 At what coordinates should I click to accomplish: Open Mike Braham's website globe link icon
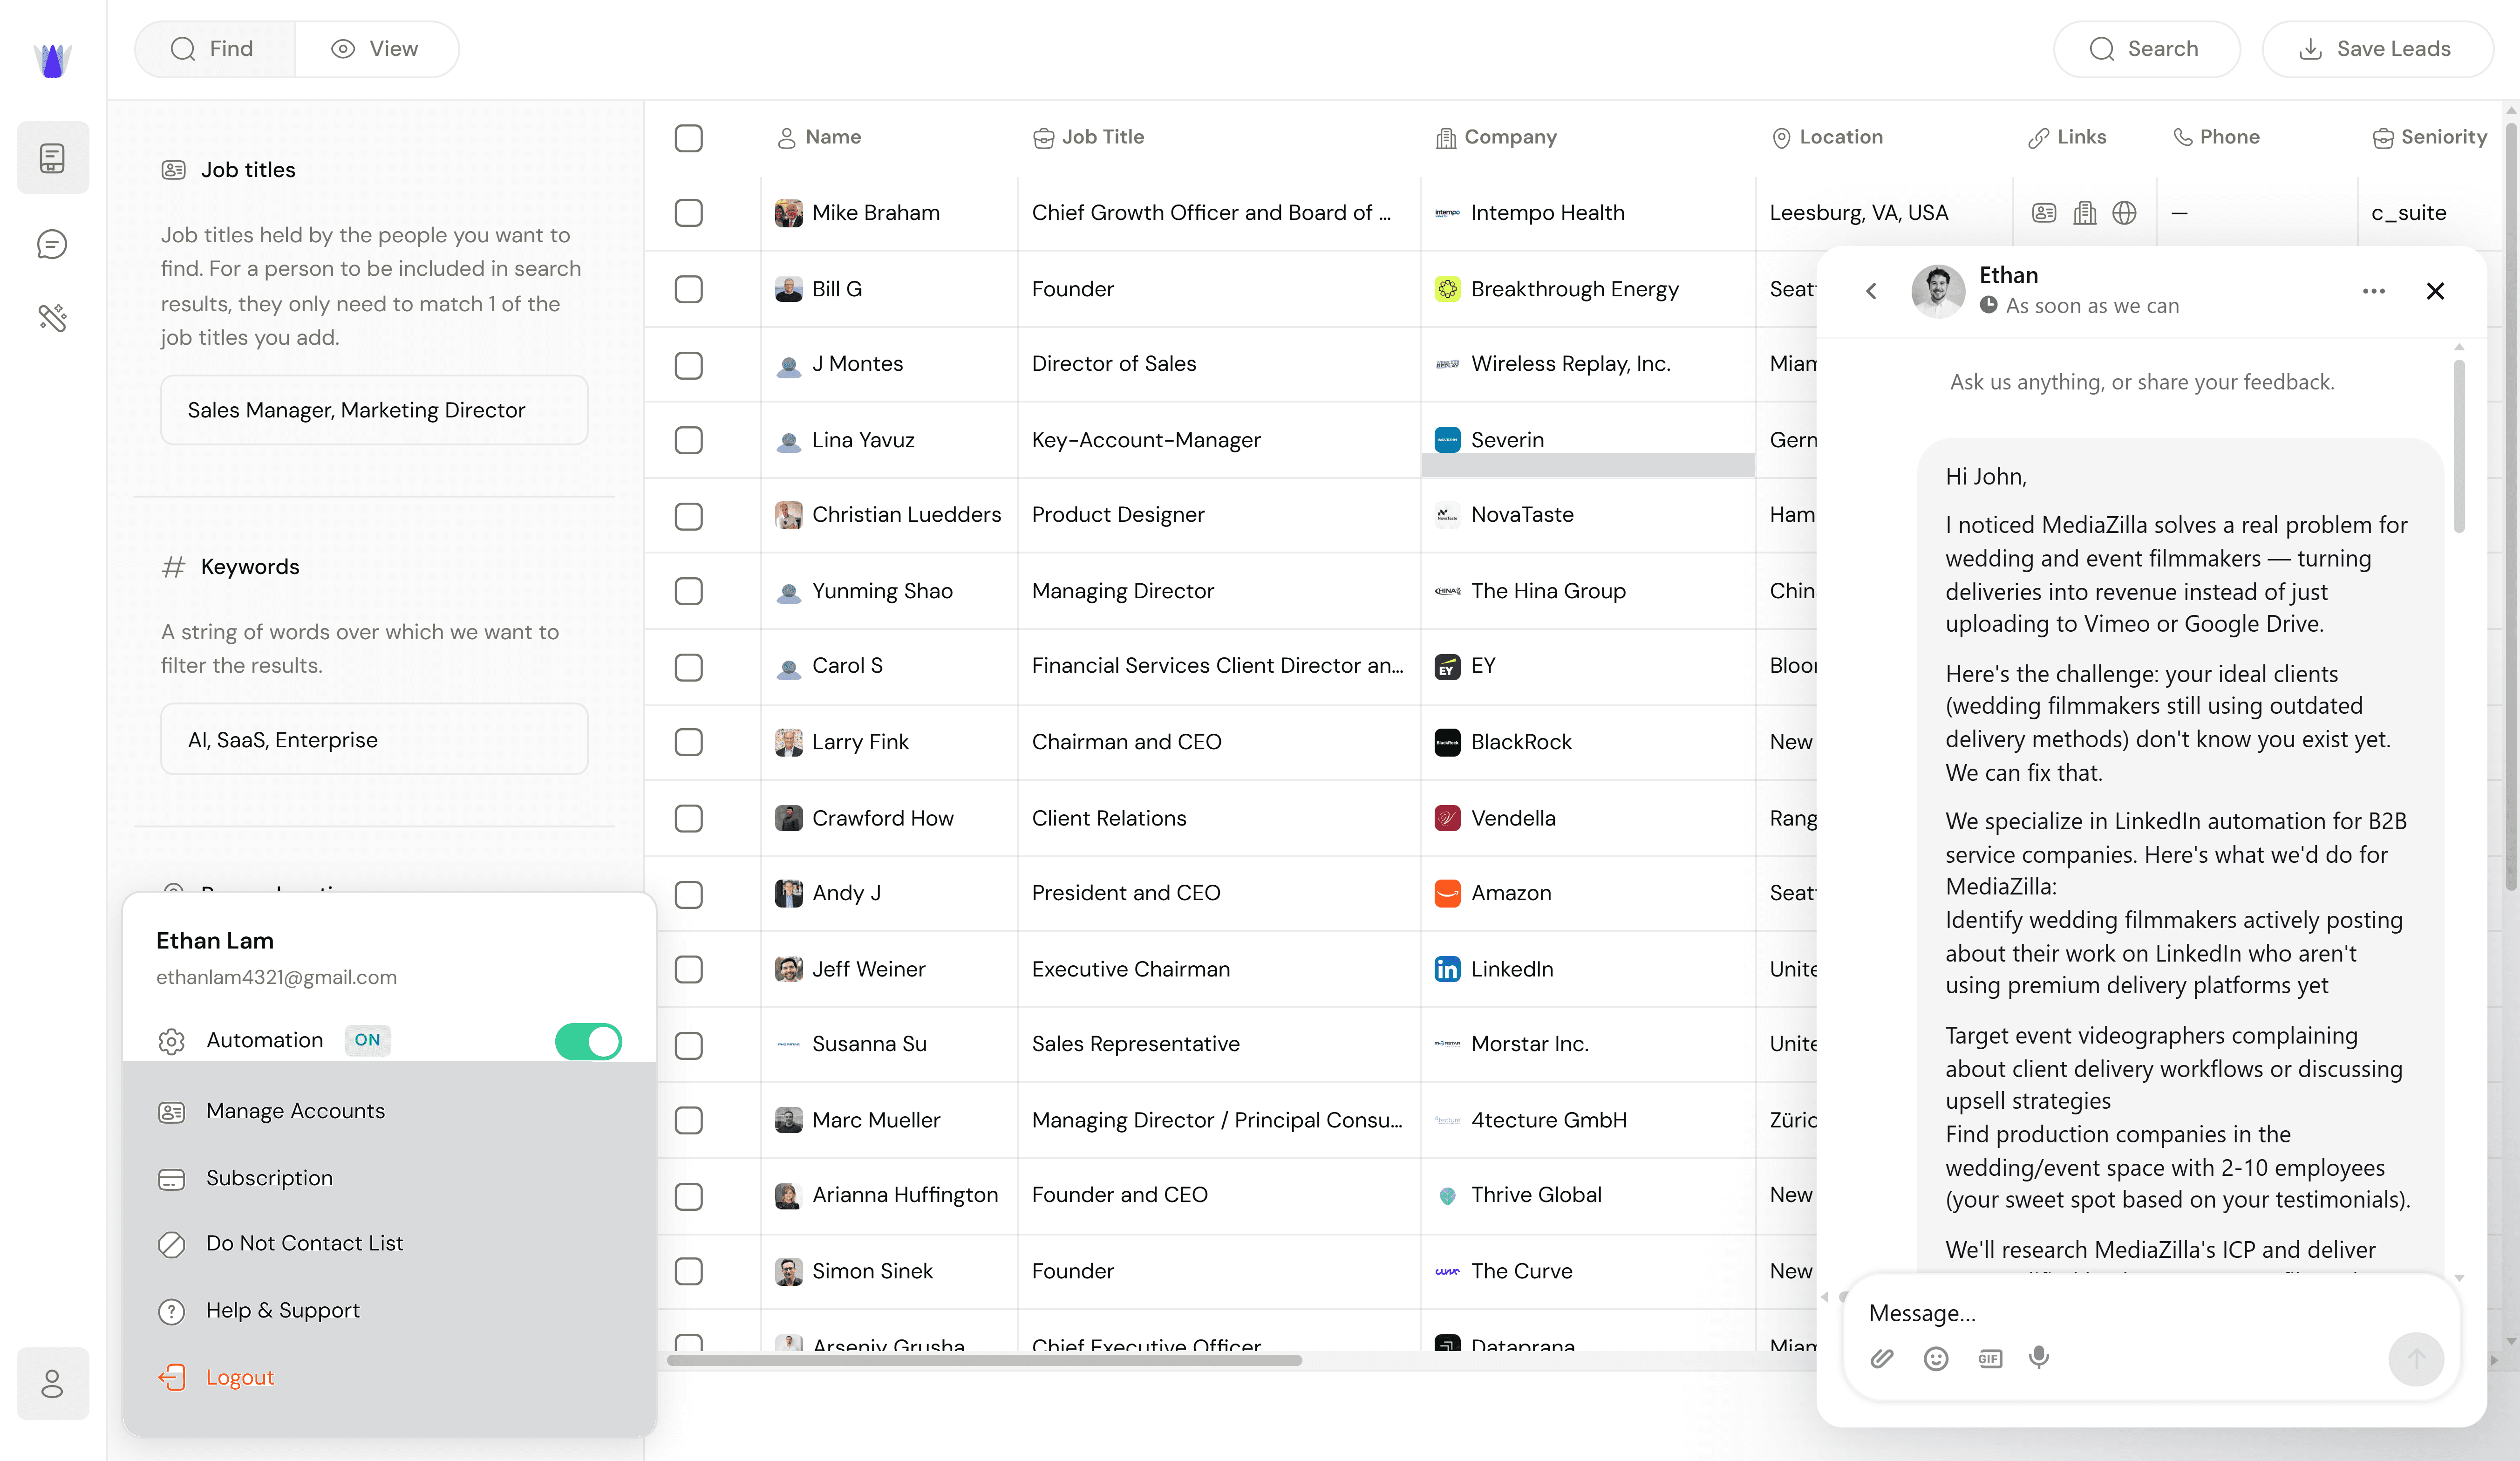coord(2124,213)
